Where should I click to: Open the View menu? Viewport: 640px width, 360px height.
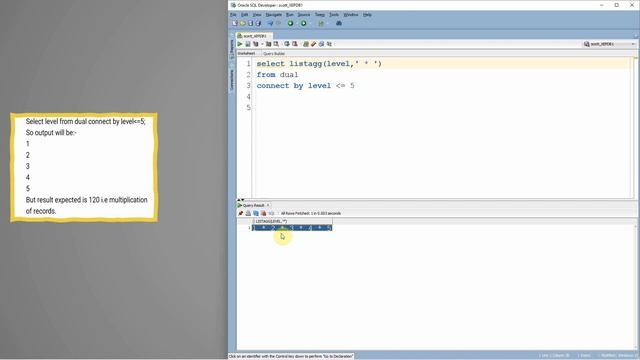(x=257, y=15)
